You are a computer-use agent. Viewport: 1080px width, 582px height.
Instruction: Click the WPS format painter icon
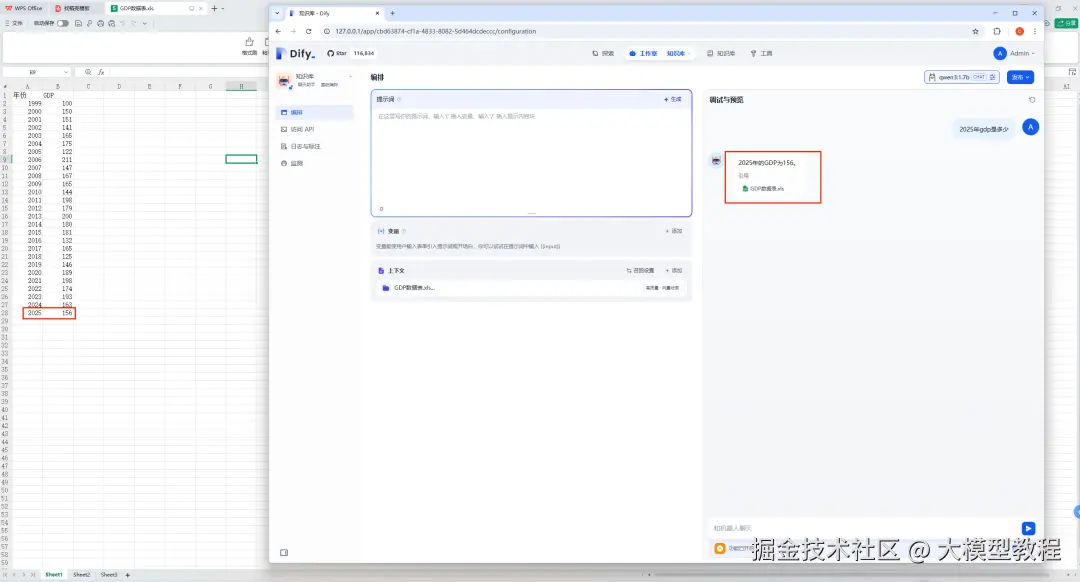click(x=249, y=45)
